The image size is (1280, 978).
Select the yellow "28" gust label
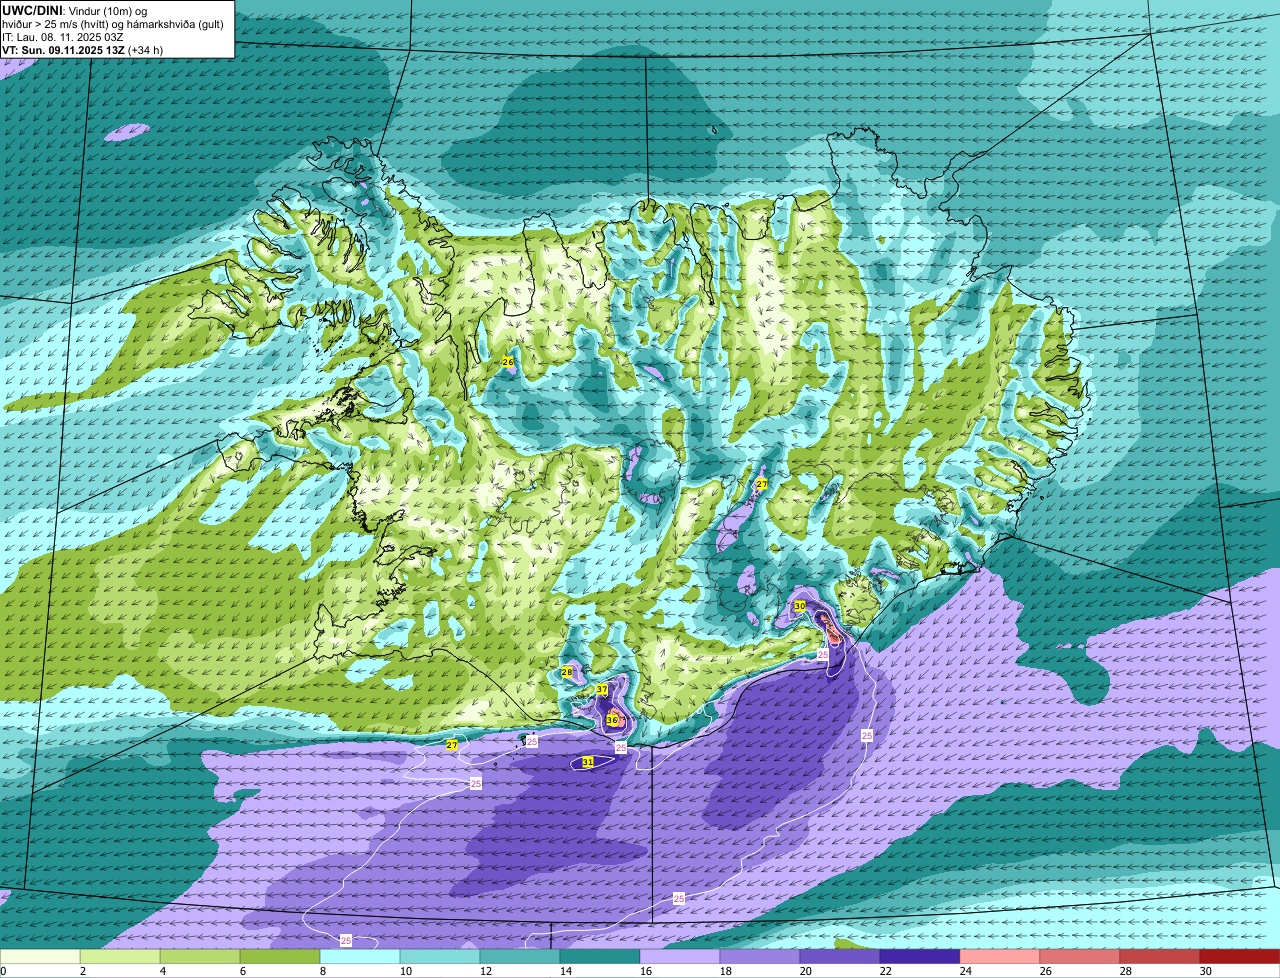pyautogui.click(x=566, y=672)
